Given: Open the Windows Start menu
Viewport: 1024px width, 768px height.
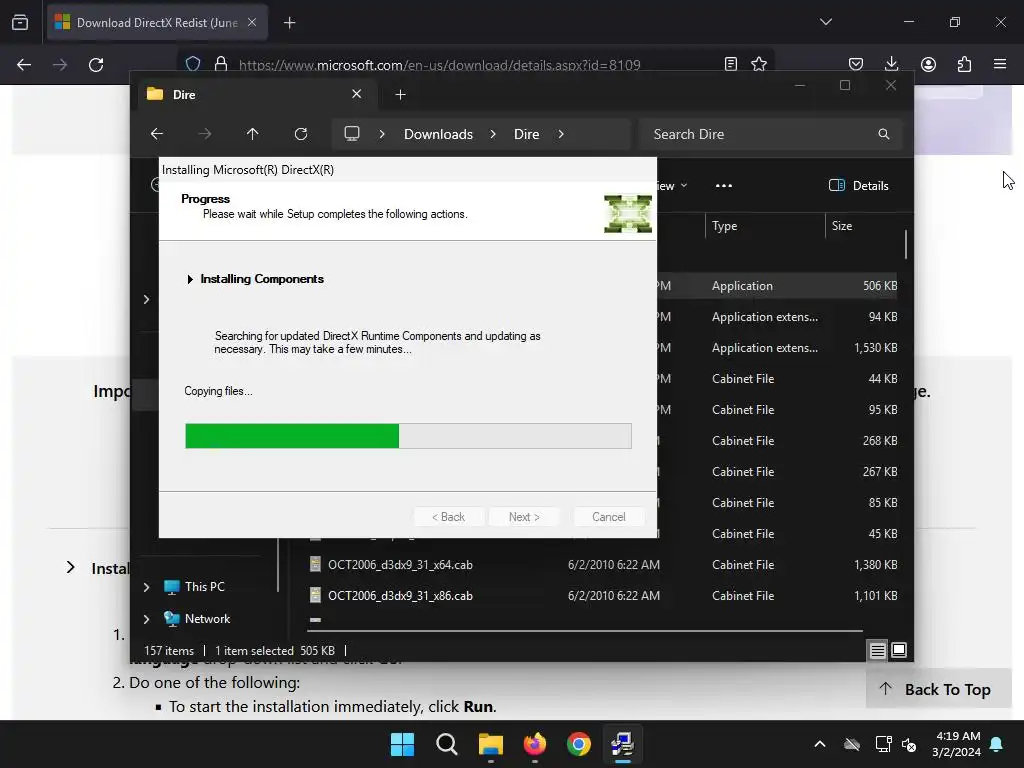Looking at the screenshot, I should tap(402, 744).
